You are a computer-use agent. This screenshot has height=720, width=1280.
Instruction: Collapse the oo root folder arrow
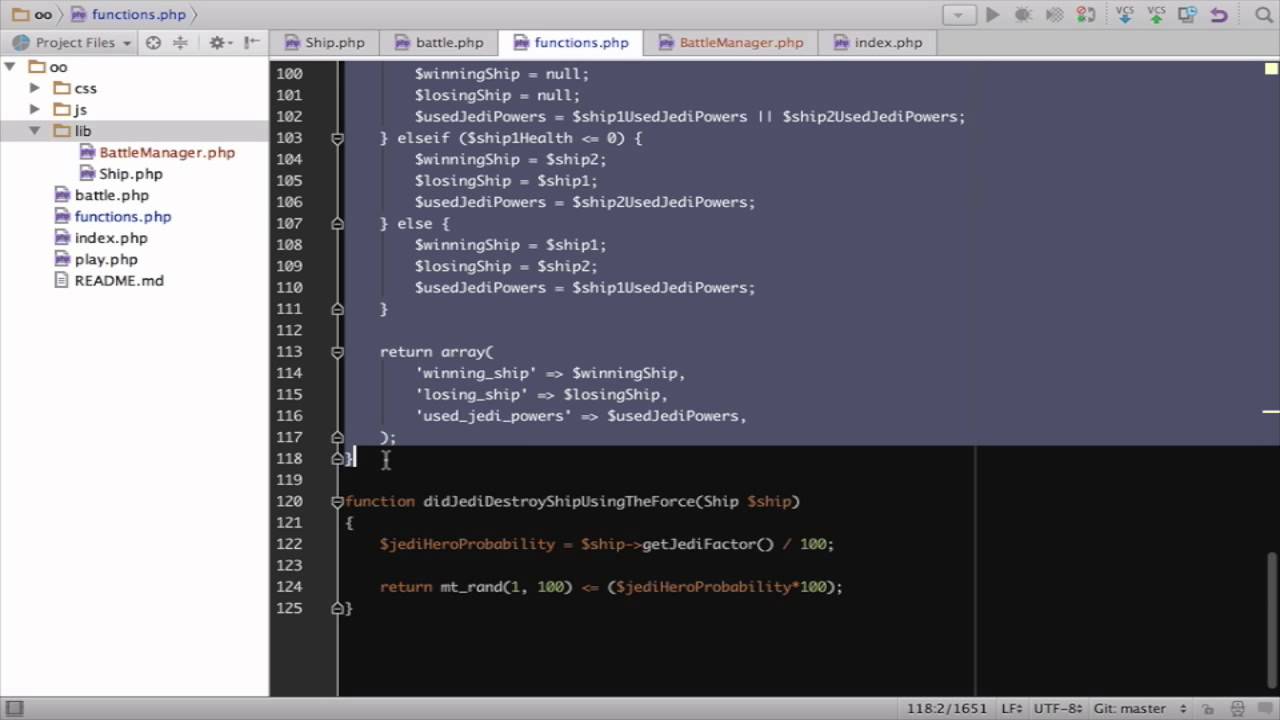(10, 67)
